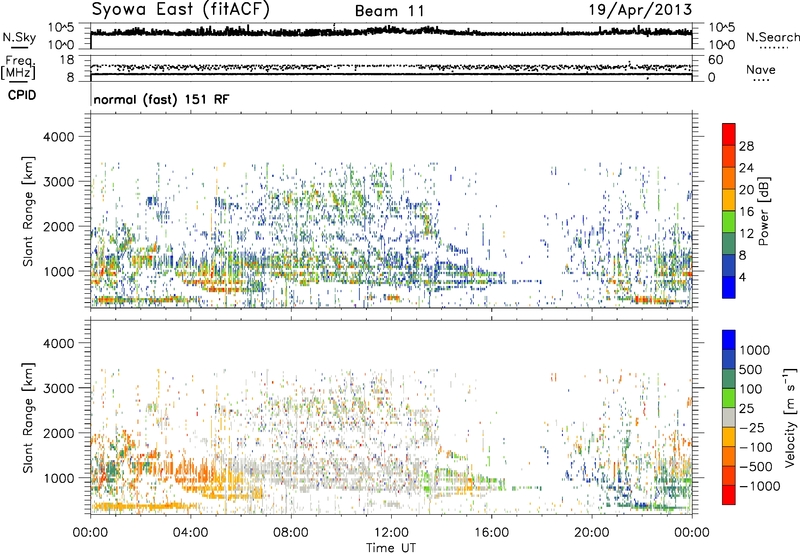Click the "12:00" time axis tick label
This screenshot has height=554, width=800.
[391, 533]
